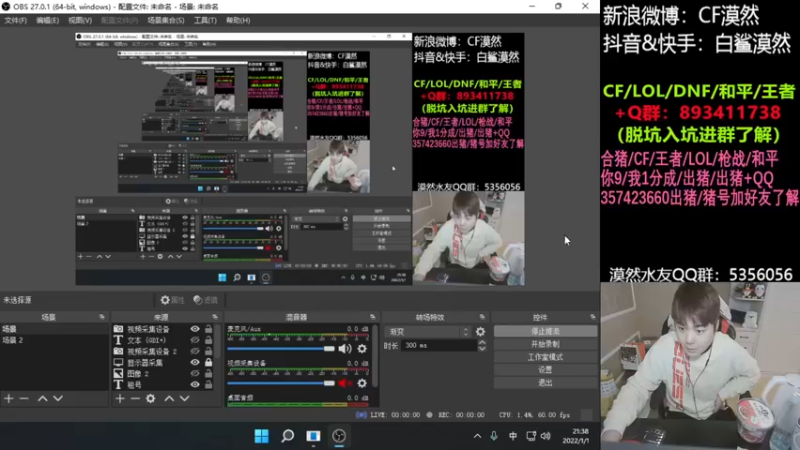Remove selected source with the minus icon
Screen dimensions: 800x450
135,398
